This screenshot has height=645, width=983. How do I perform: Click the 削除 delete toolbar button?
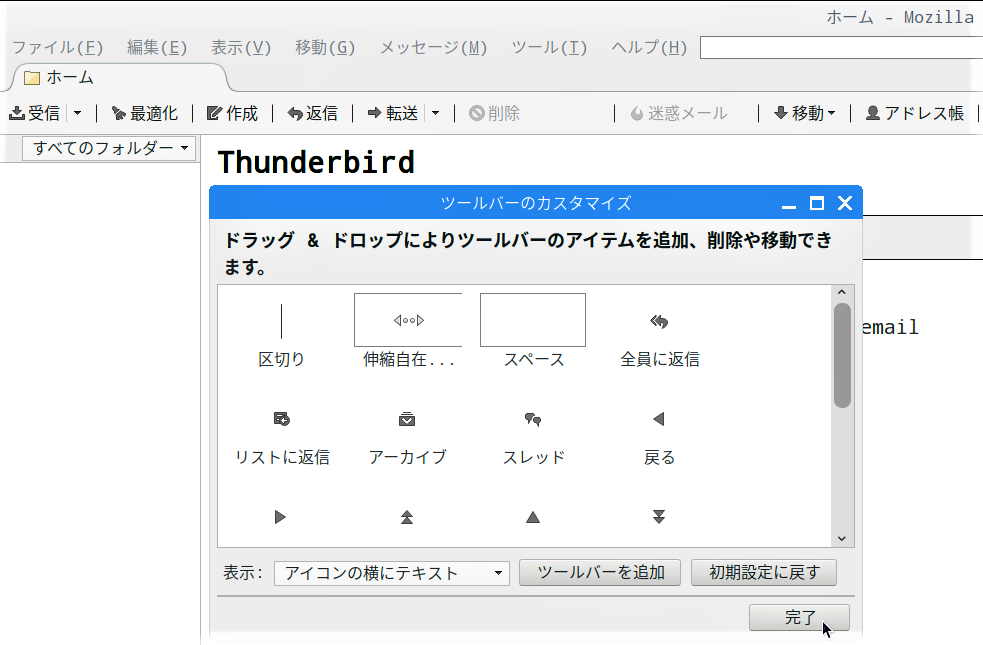click(x=495, y=113)
